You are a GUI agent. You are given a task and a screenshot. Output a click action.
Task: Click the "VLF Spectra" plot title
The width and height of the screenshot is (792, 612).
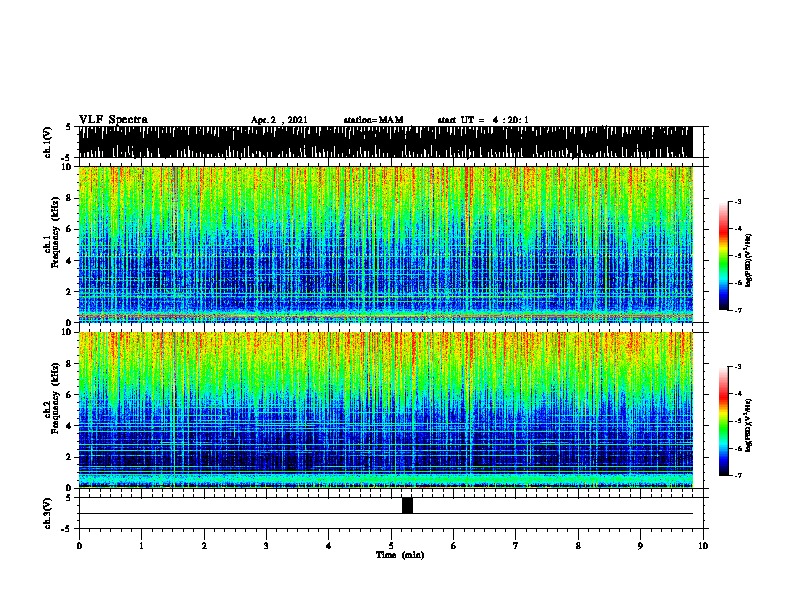[x=113, y=120]
